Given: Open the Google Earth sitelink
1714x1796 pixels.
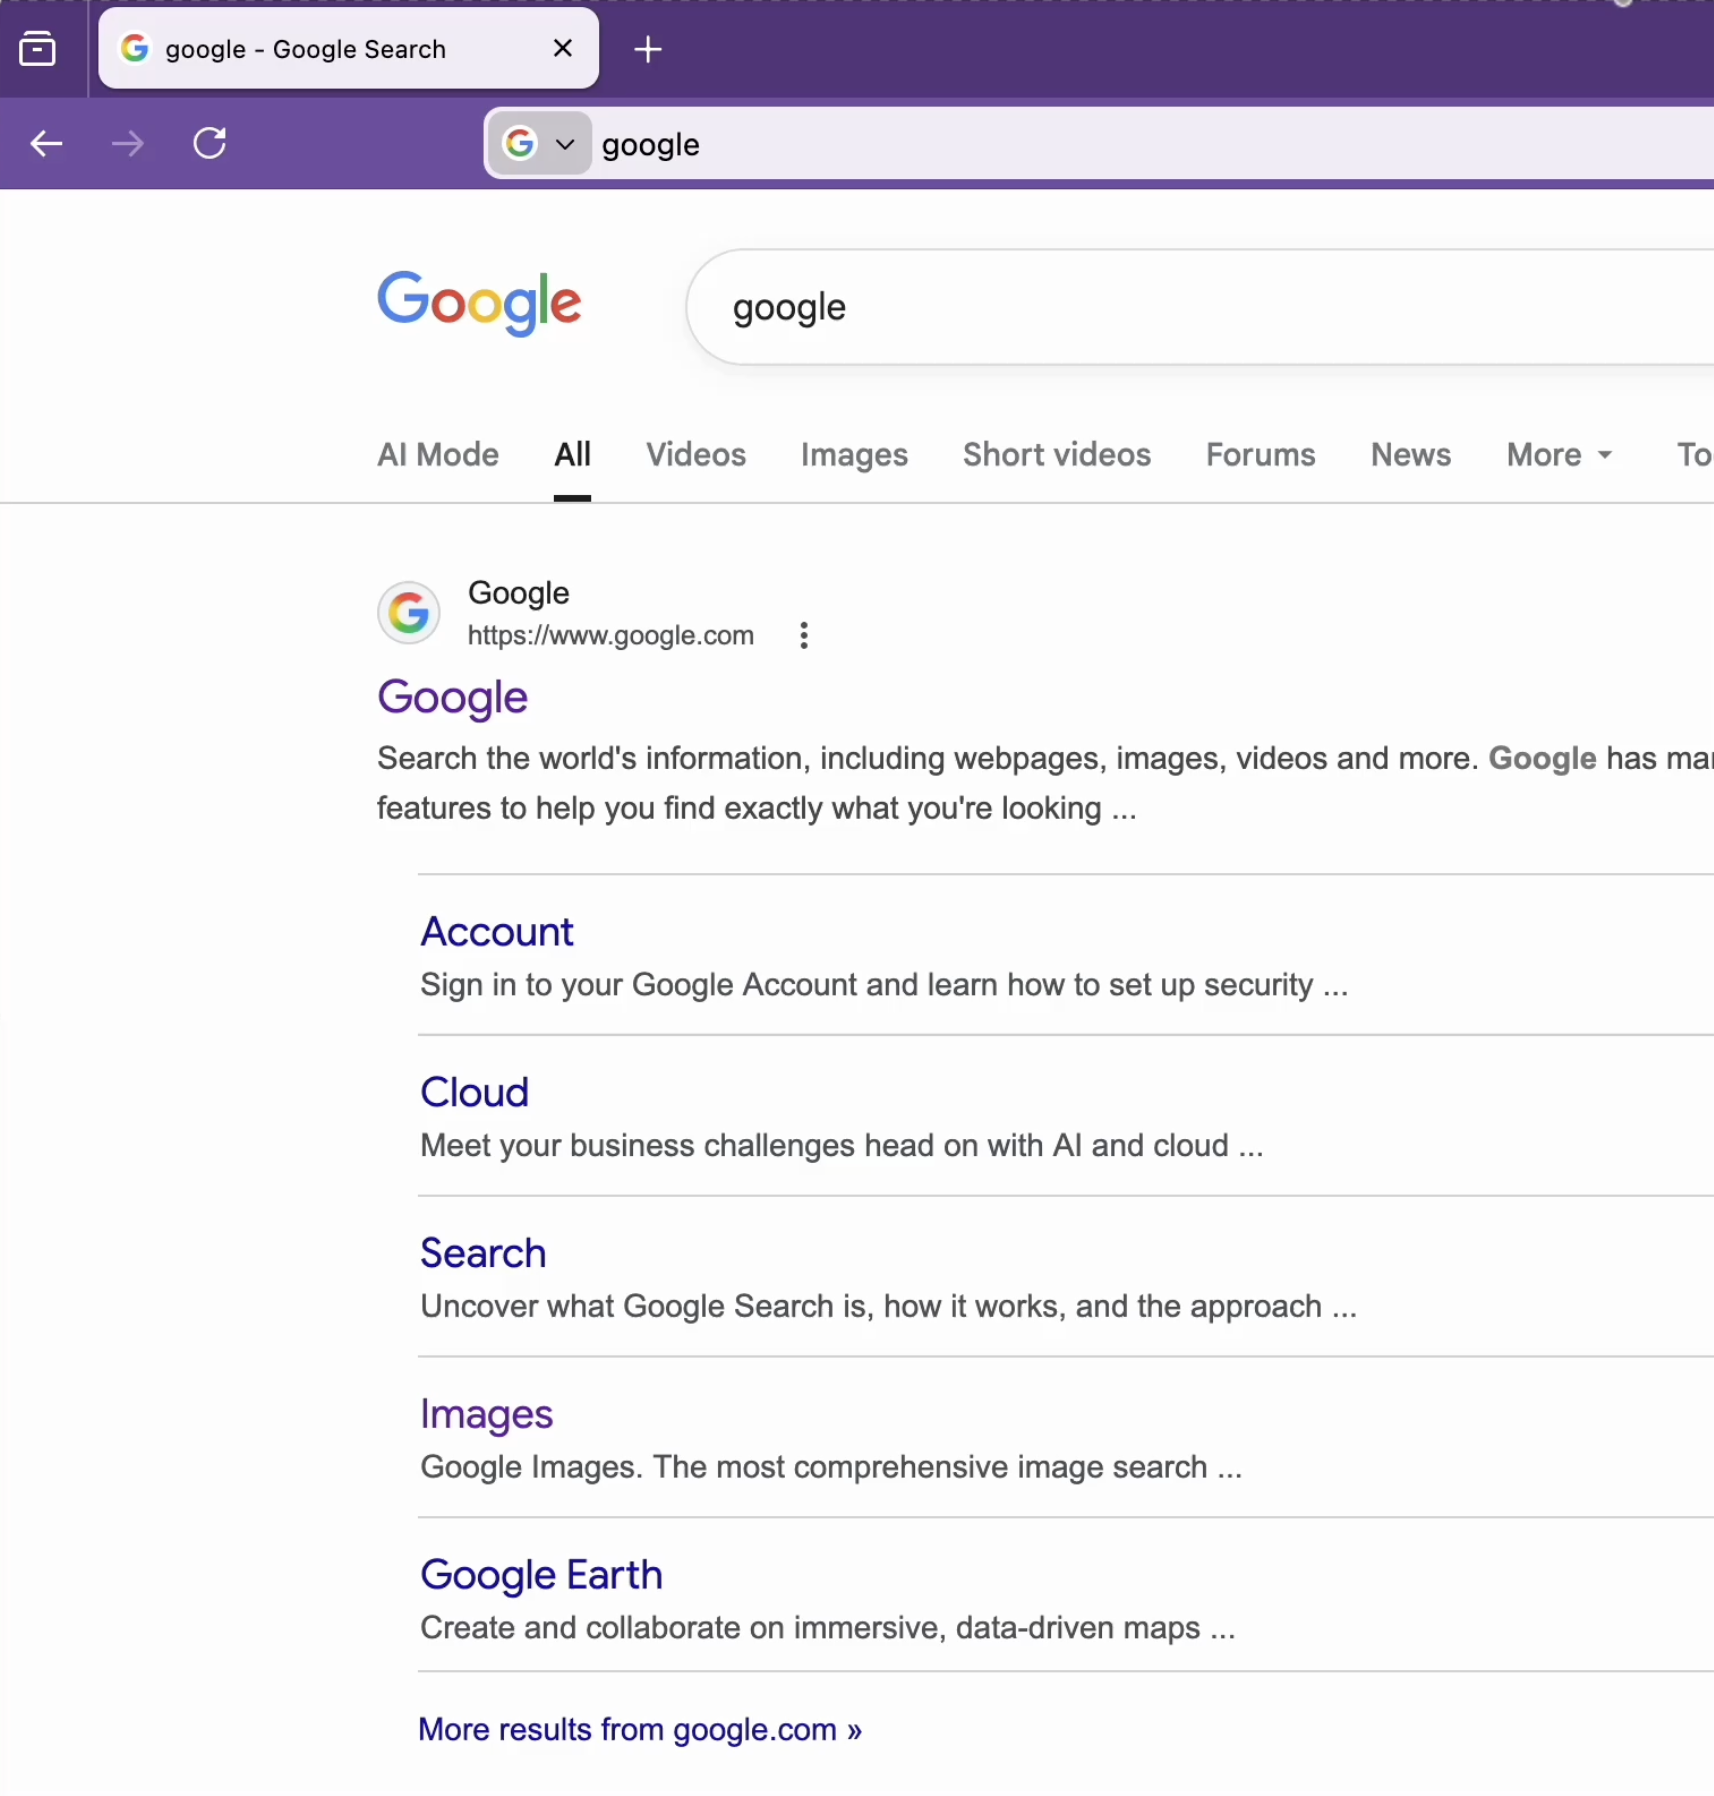Looking at the screenshot, I should point(541,1575).
